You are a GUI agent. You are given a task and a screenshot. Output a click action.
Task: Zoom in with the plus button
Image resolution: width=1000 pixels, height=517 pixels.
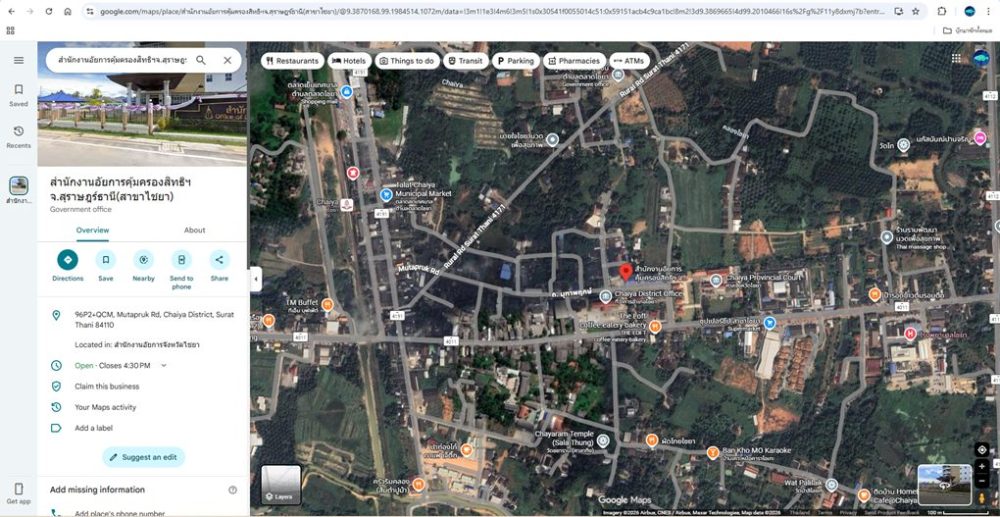pos(982,467)
